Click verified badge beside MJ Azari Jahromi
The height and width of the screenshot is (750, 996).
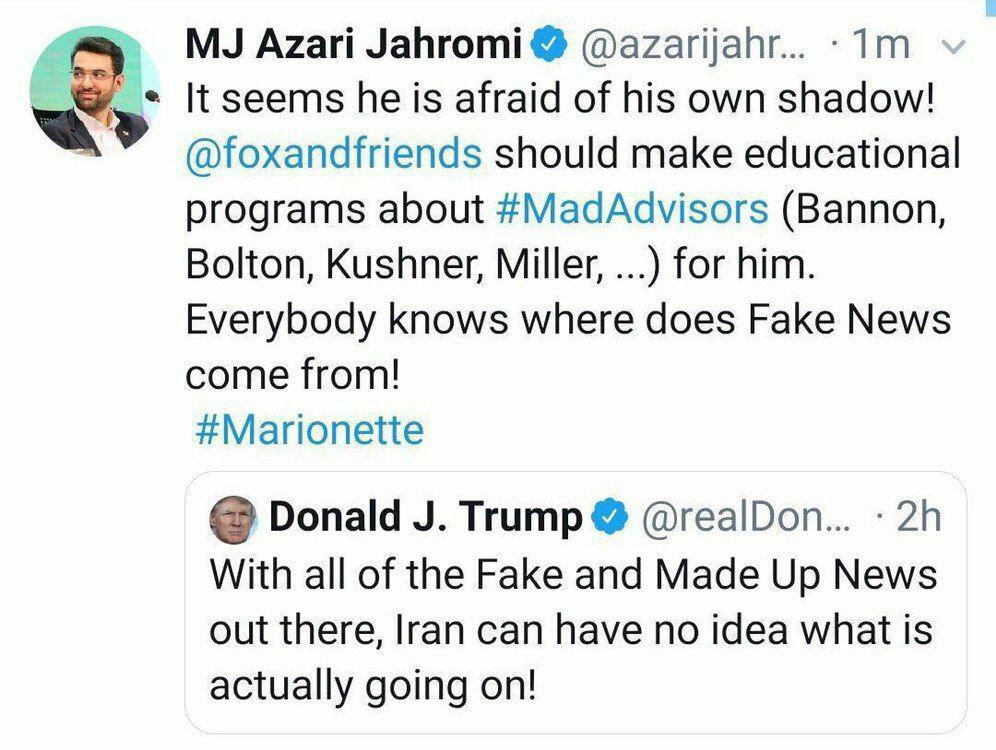[548, 44]
